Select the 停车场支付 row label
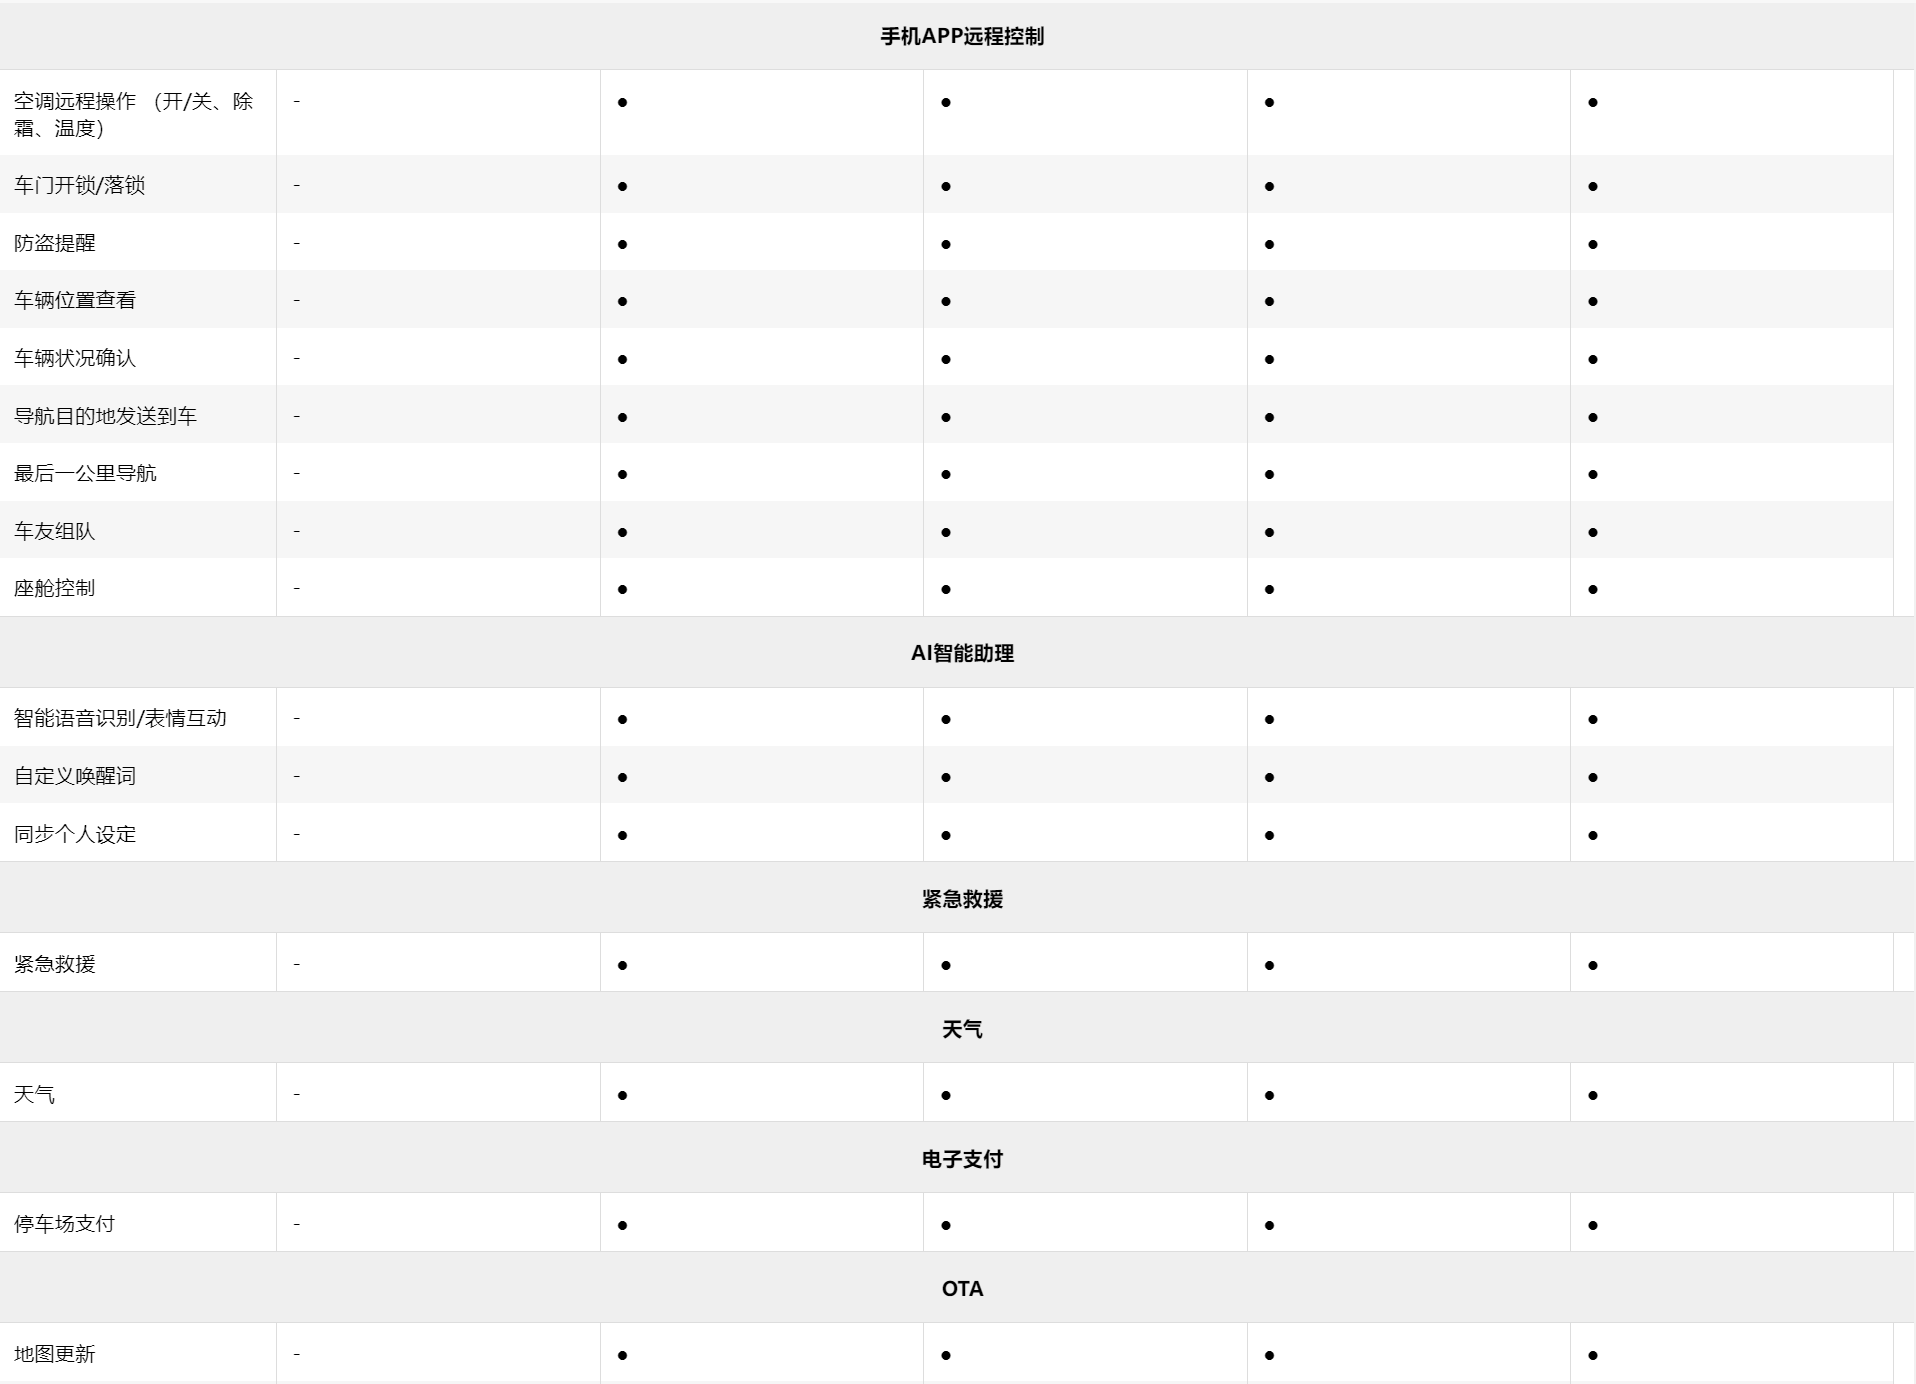Image resolution: width=1916 pixels, height=1384 pixels. coord(65,1224)
